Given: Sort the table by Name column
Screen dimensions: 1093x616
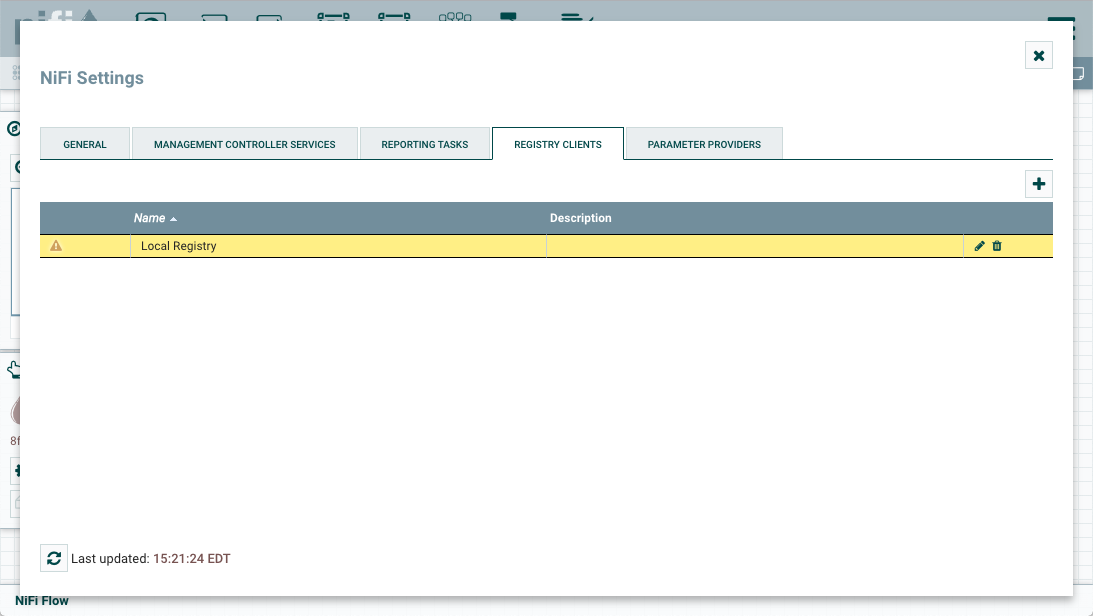Looking at the screenshot, I should pyautogui.click(x=150, y=218).
